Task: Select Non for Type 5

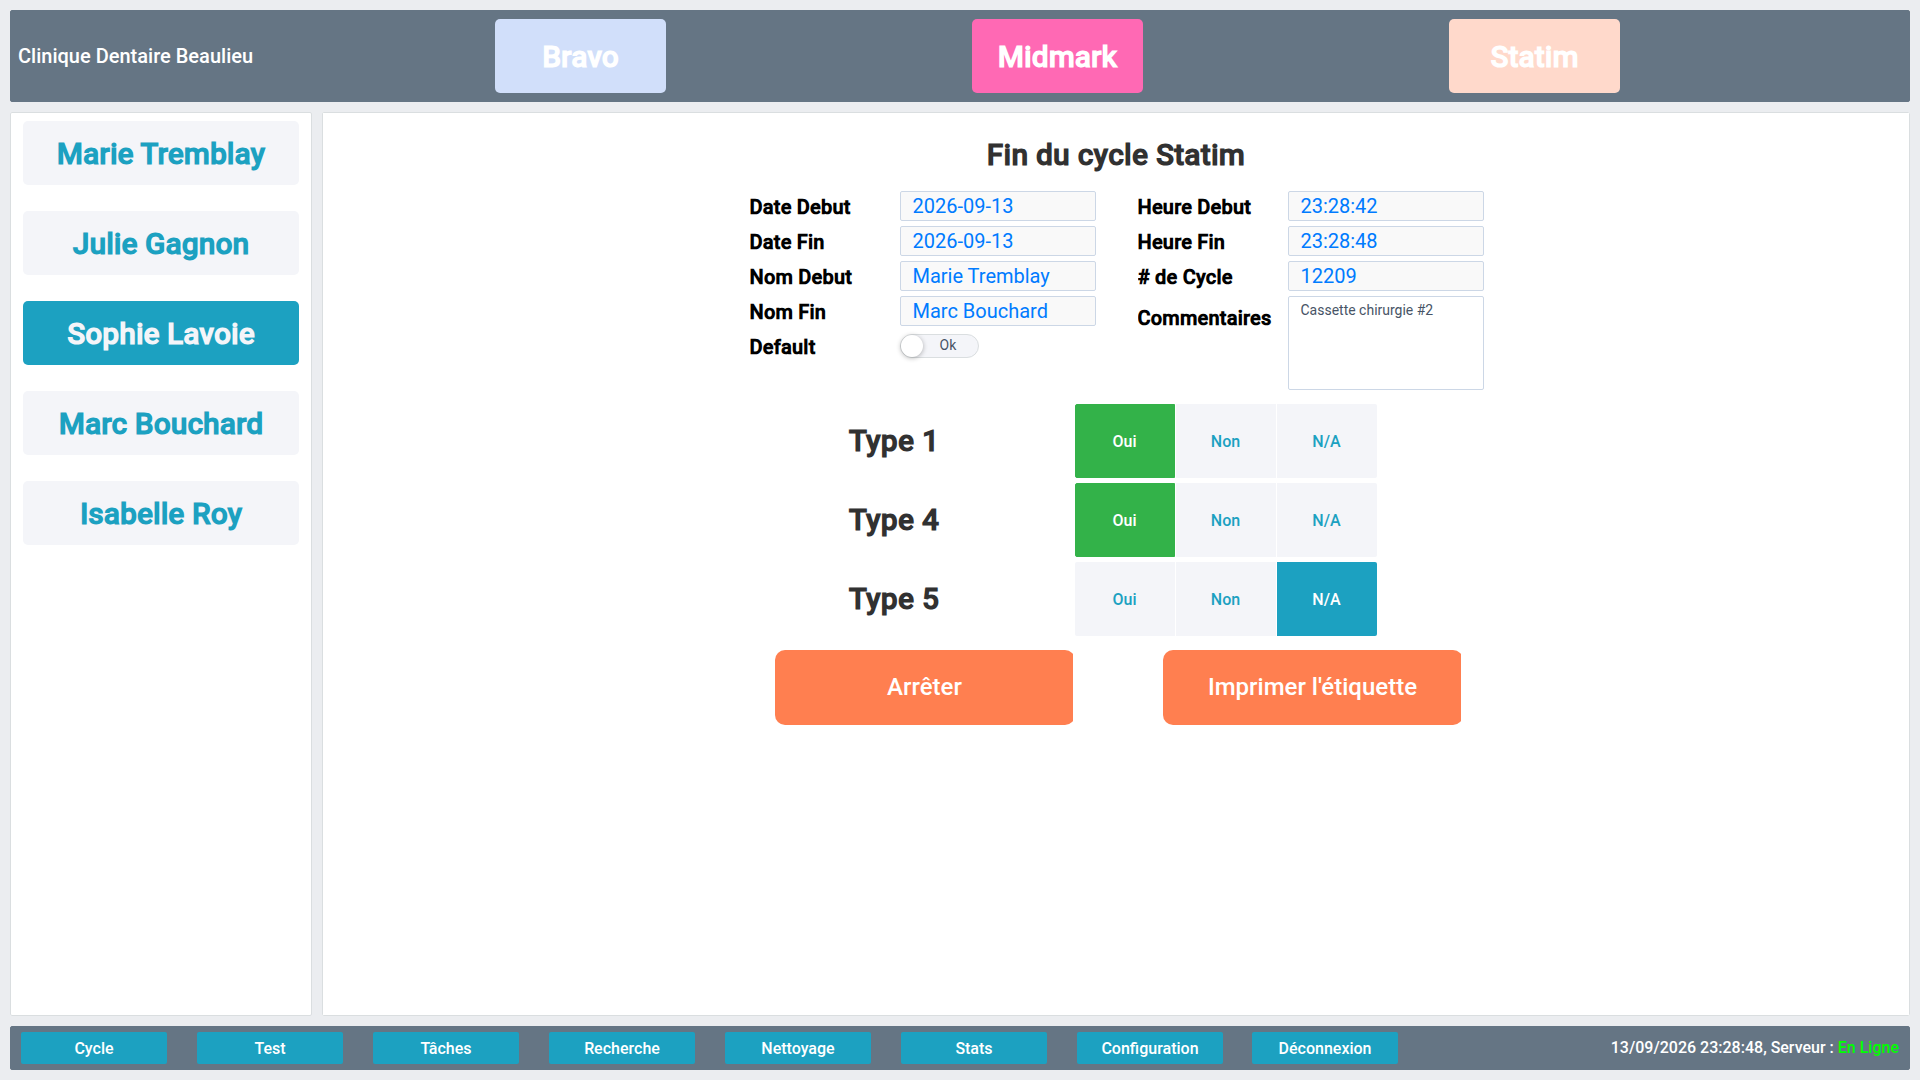Action: click(x=1226, y=599)
